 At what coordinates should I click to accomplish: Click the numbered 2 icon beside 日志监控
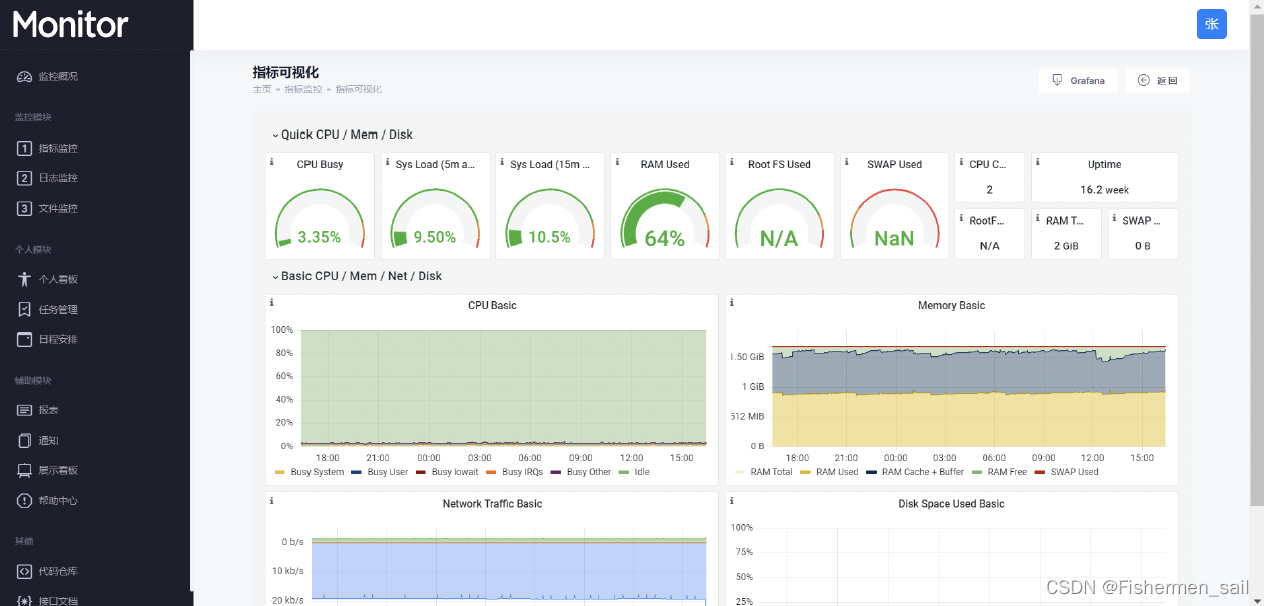coord(25,179)
